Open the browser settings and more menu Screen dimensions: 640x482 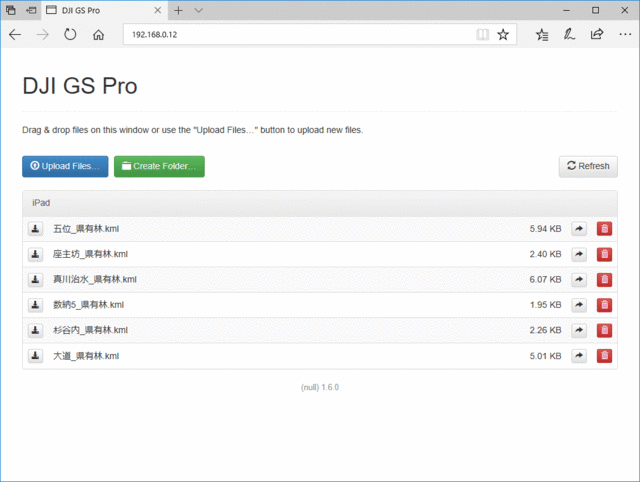pyautogui.click(x=625, y=35)
